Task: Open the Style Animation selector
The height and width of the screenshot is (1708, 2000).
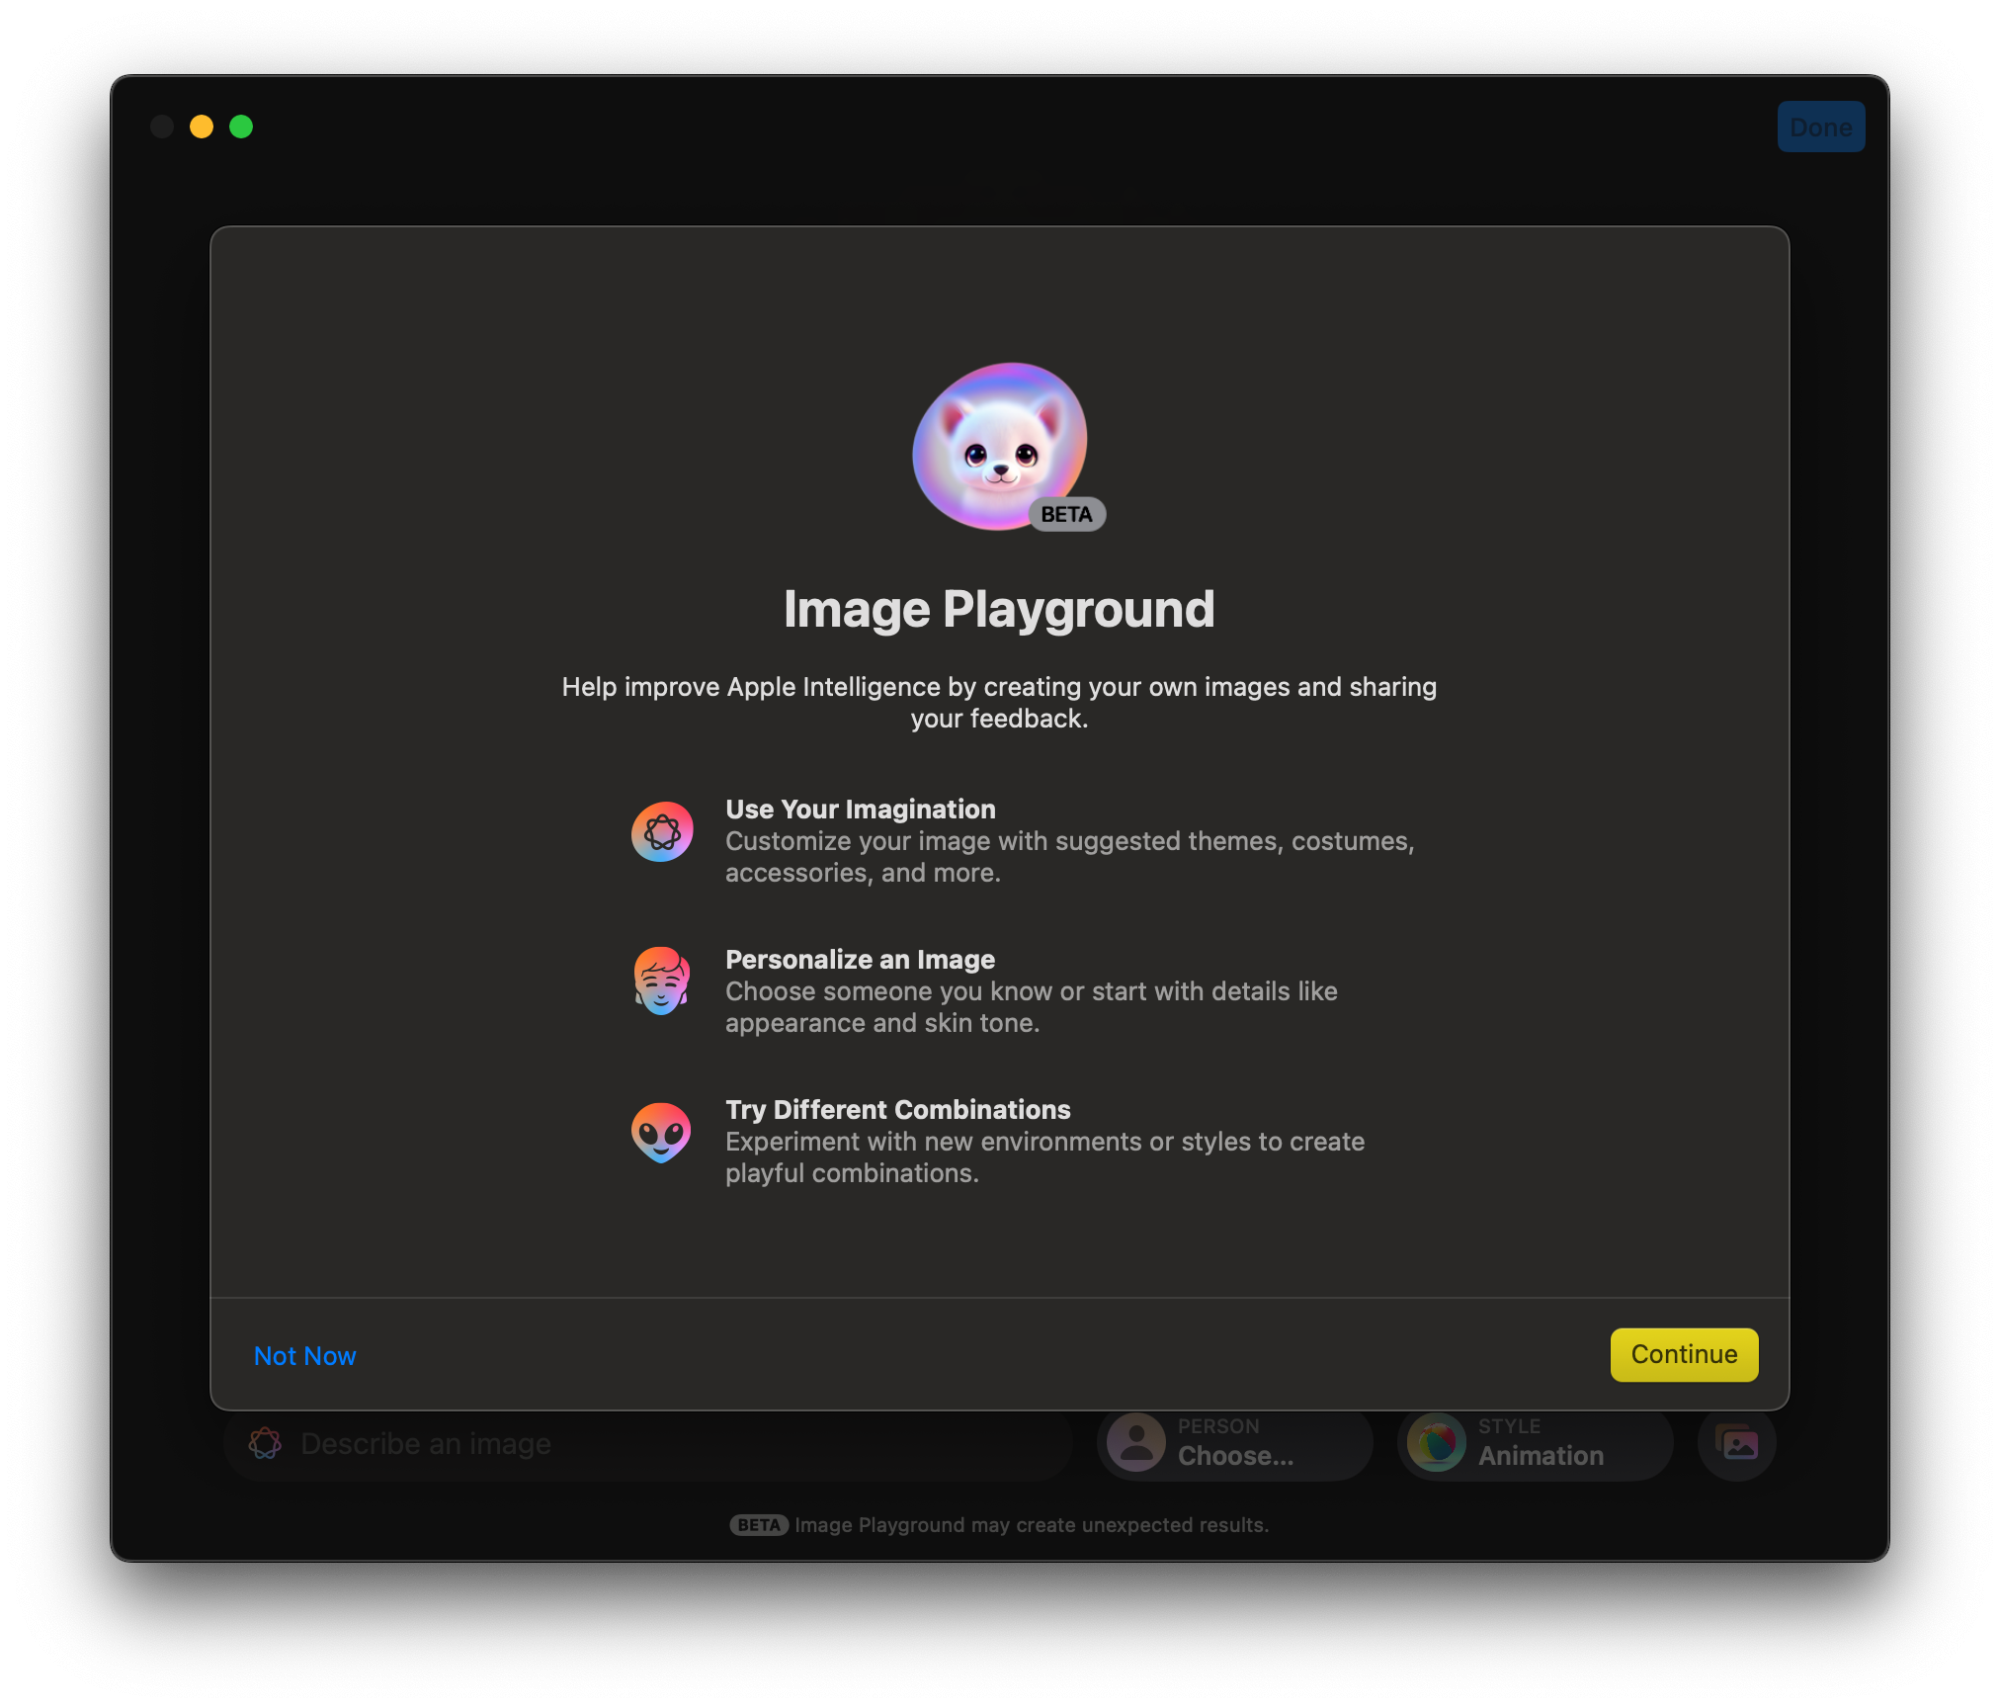Action: click(x=1535, y=1443)
